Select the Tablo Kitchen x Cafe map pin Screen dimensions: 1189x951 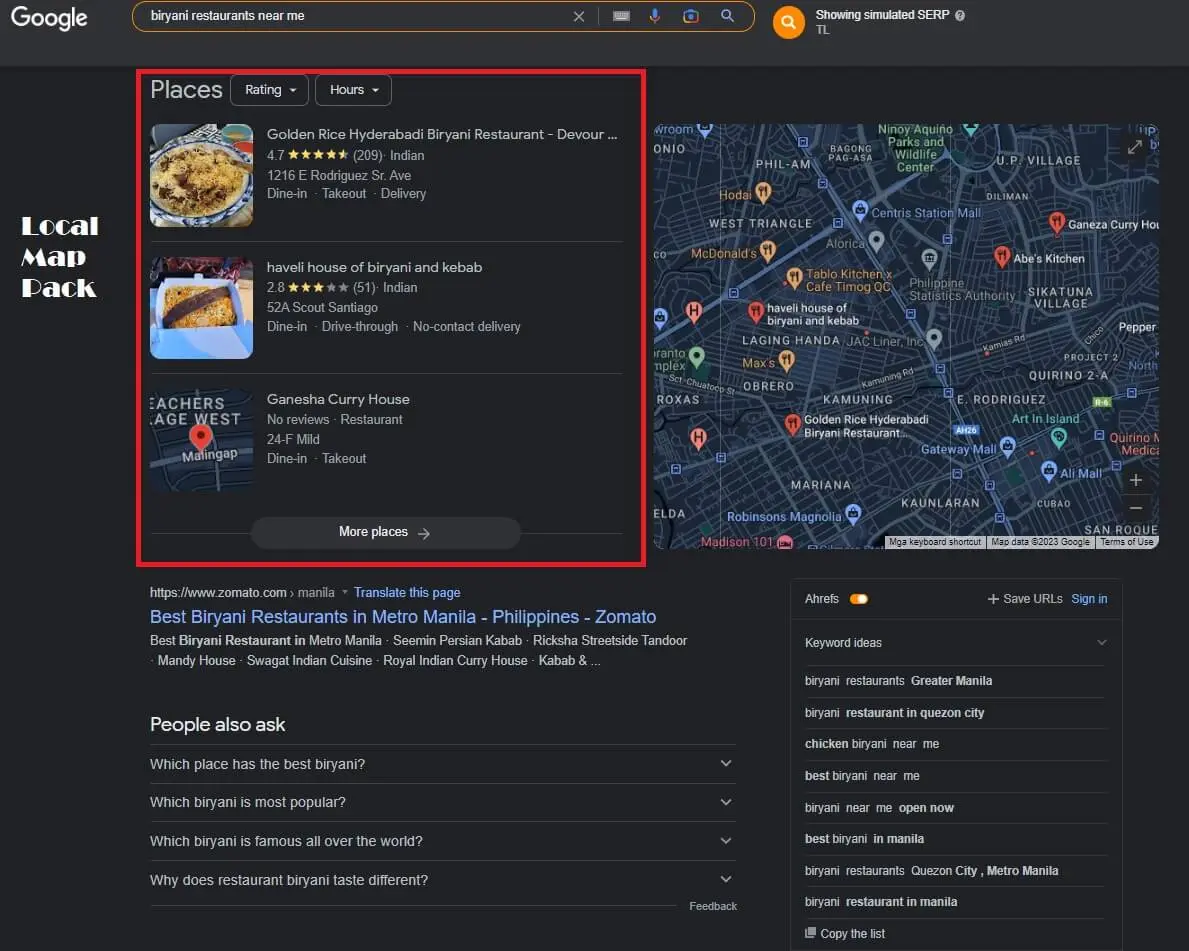point(794,278)
